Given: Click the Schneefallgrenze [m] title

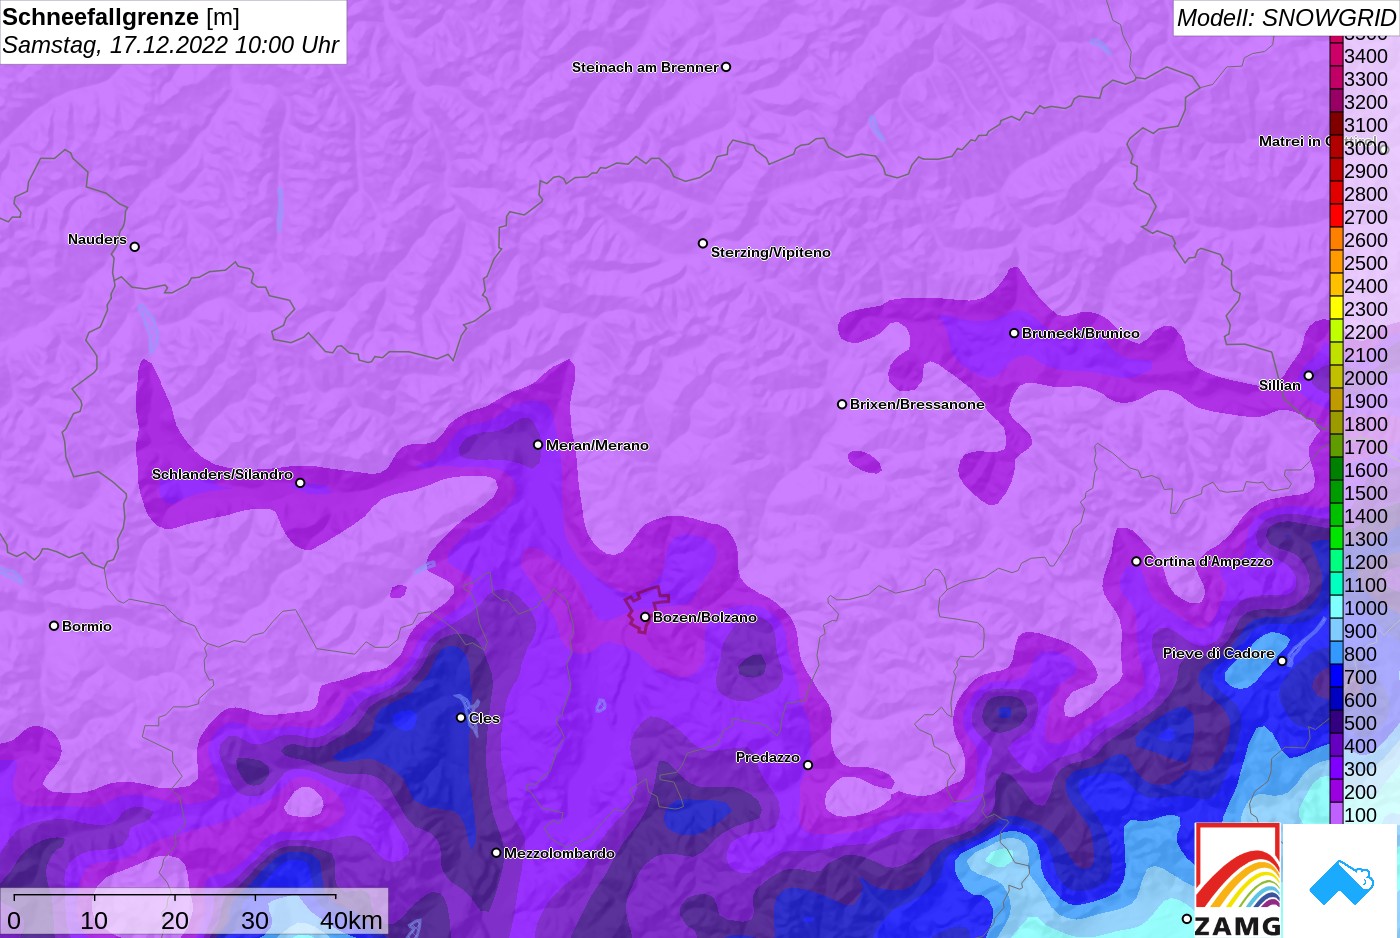Looking at the screenshot, I should pos(121,17).
